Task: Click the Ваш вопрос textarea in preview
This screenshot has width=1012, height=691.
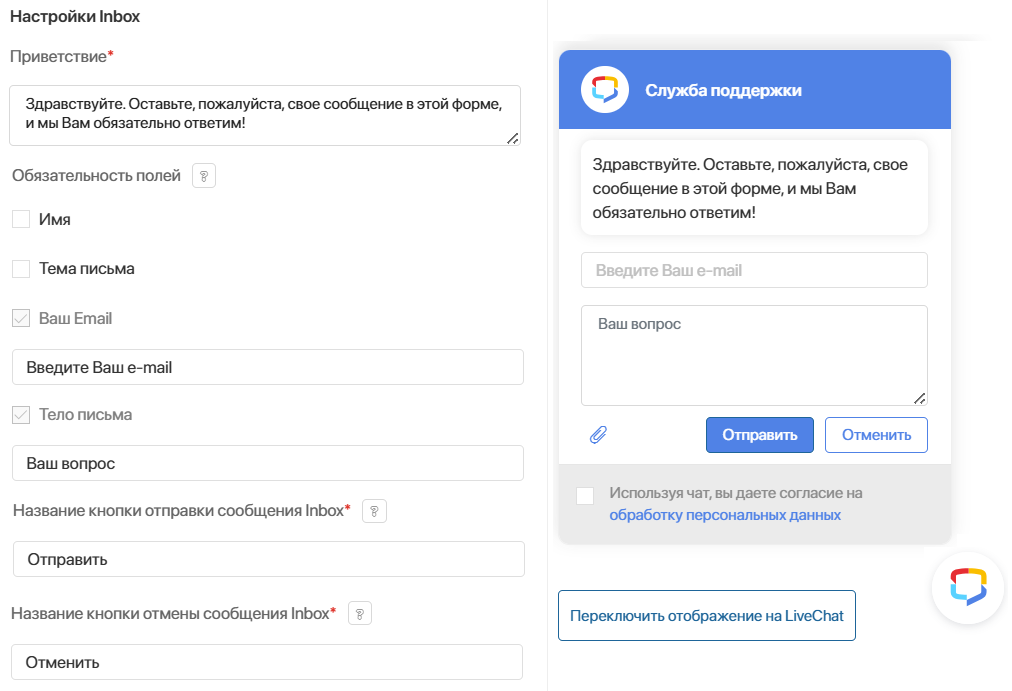Action: pos(754,356)
